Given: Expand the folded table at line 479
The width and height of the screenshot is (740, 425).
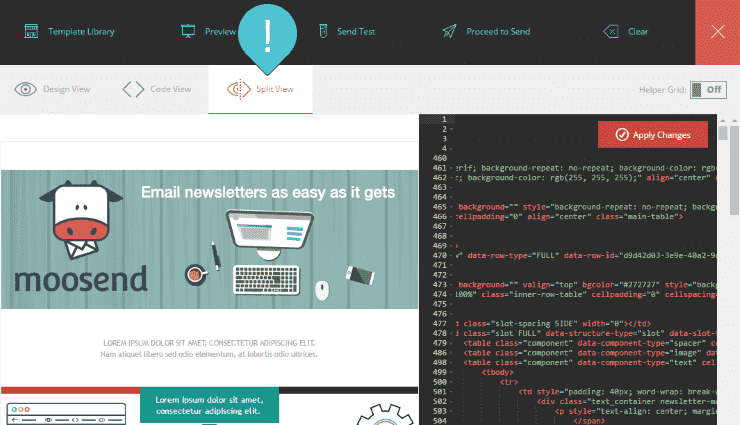Looking at the screenshot, I should click(x=452, y=343).
